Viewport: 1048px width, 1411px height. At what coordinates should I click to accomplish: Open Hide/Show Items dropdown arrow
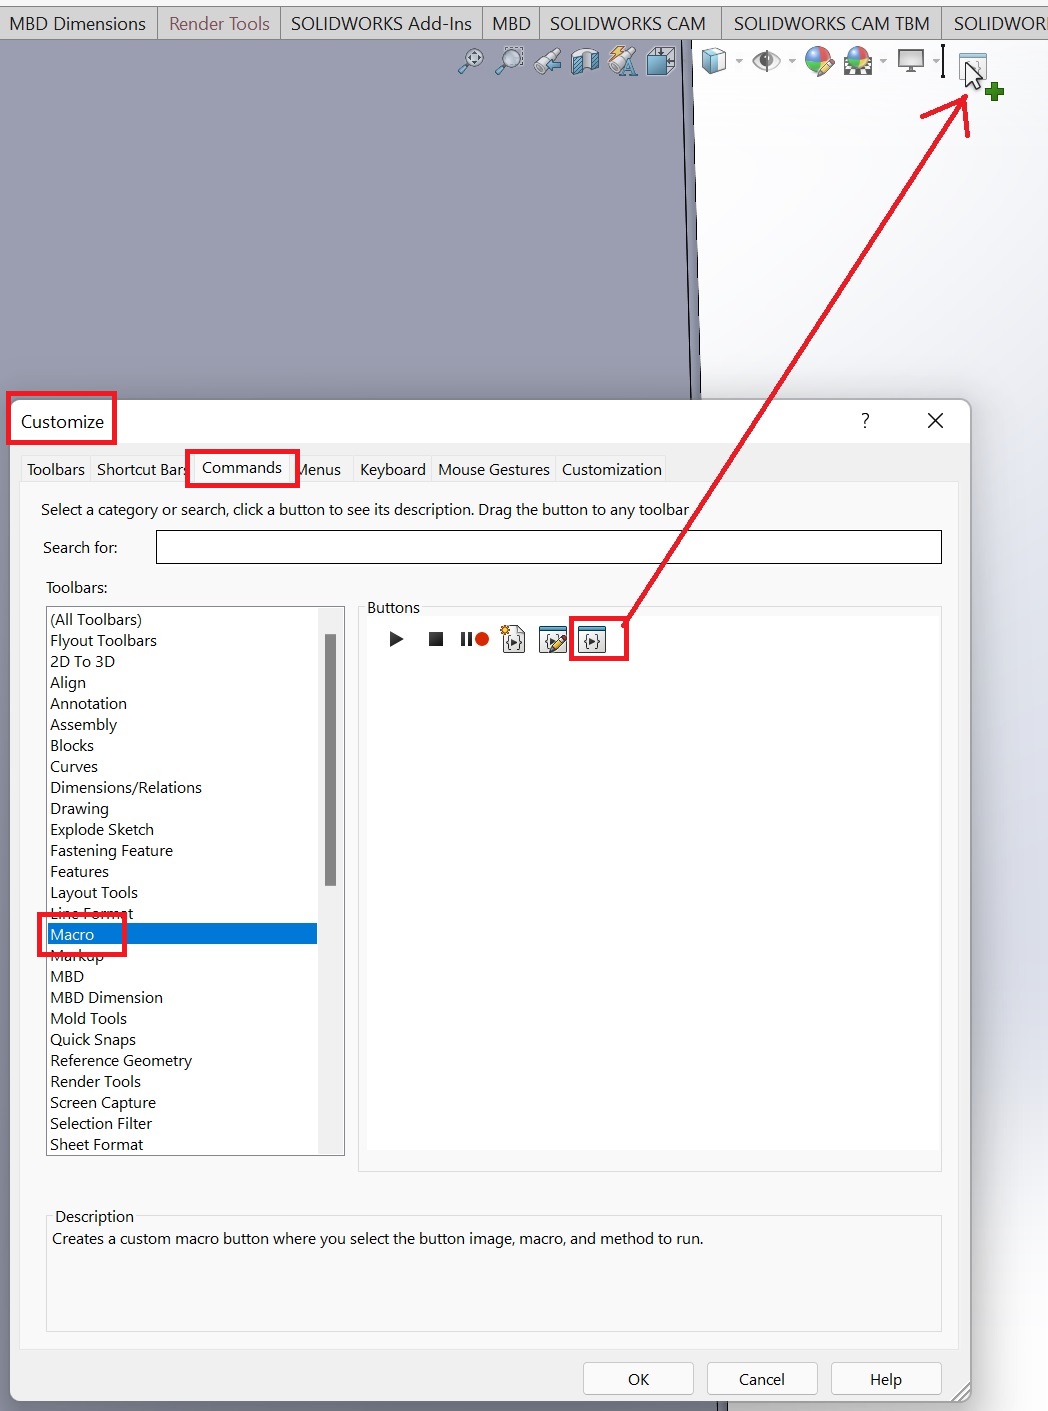tap(792, 62)
